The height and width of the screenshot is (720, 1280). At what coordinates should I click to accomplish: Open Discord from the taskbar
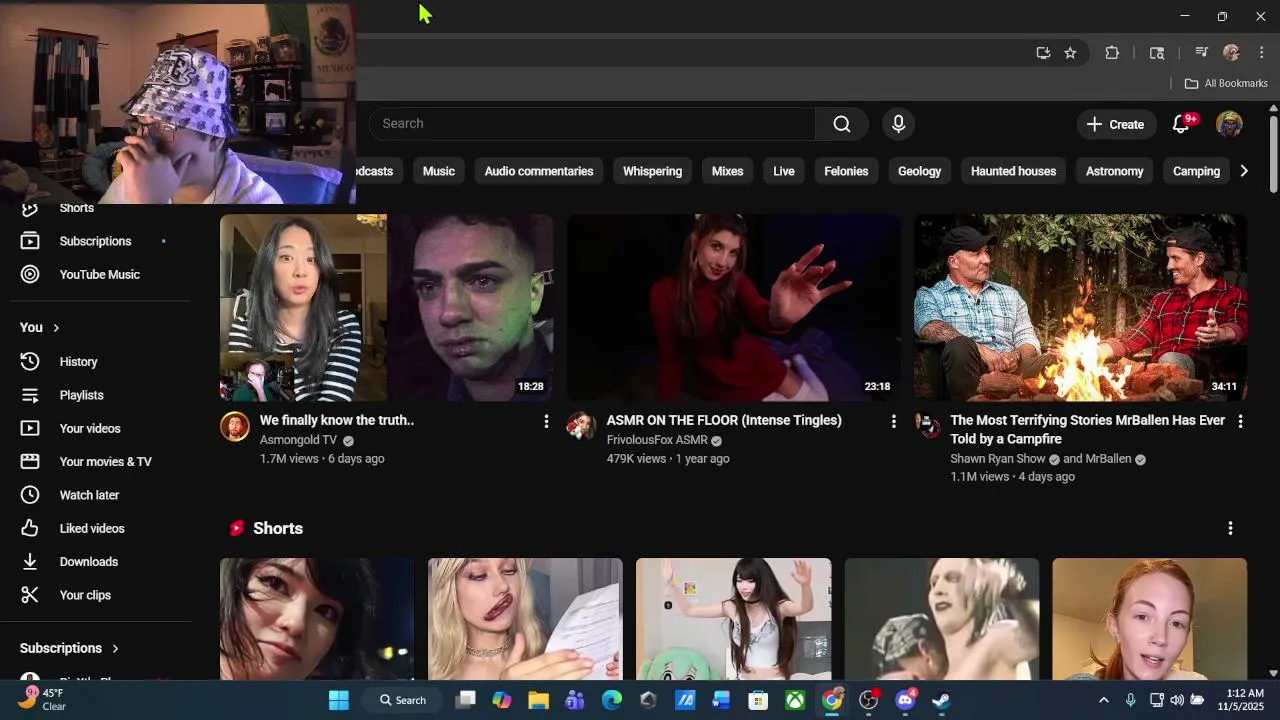point(905,700)
